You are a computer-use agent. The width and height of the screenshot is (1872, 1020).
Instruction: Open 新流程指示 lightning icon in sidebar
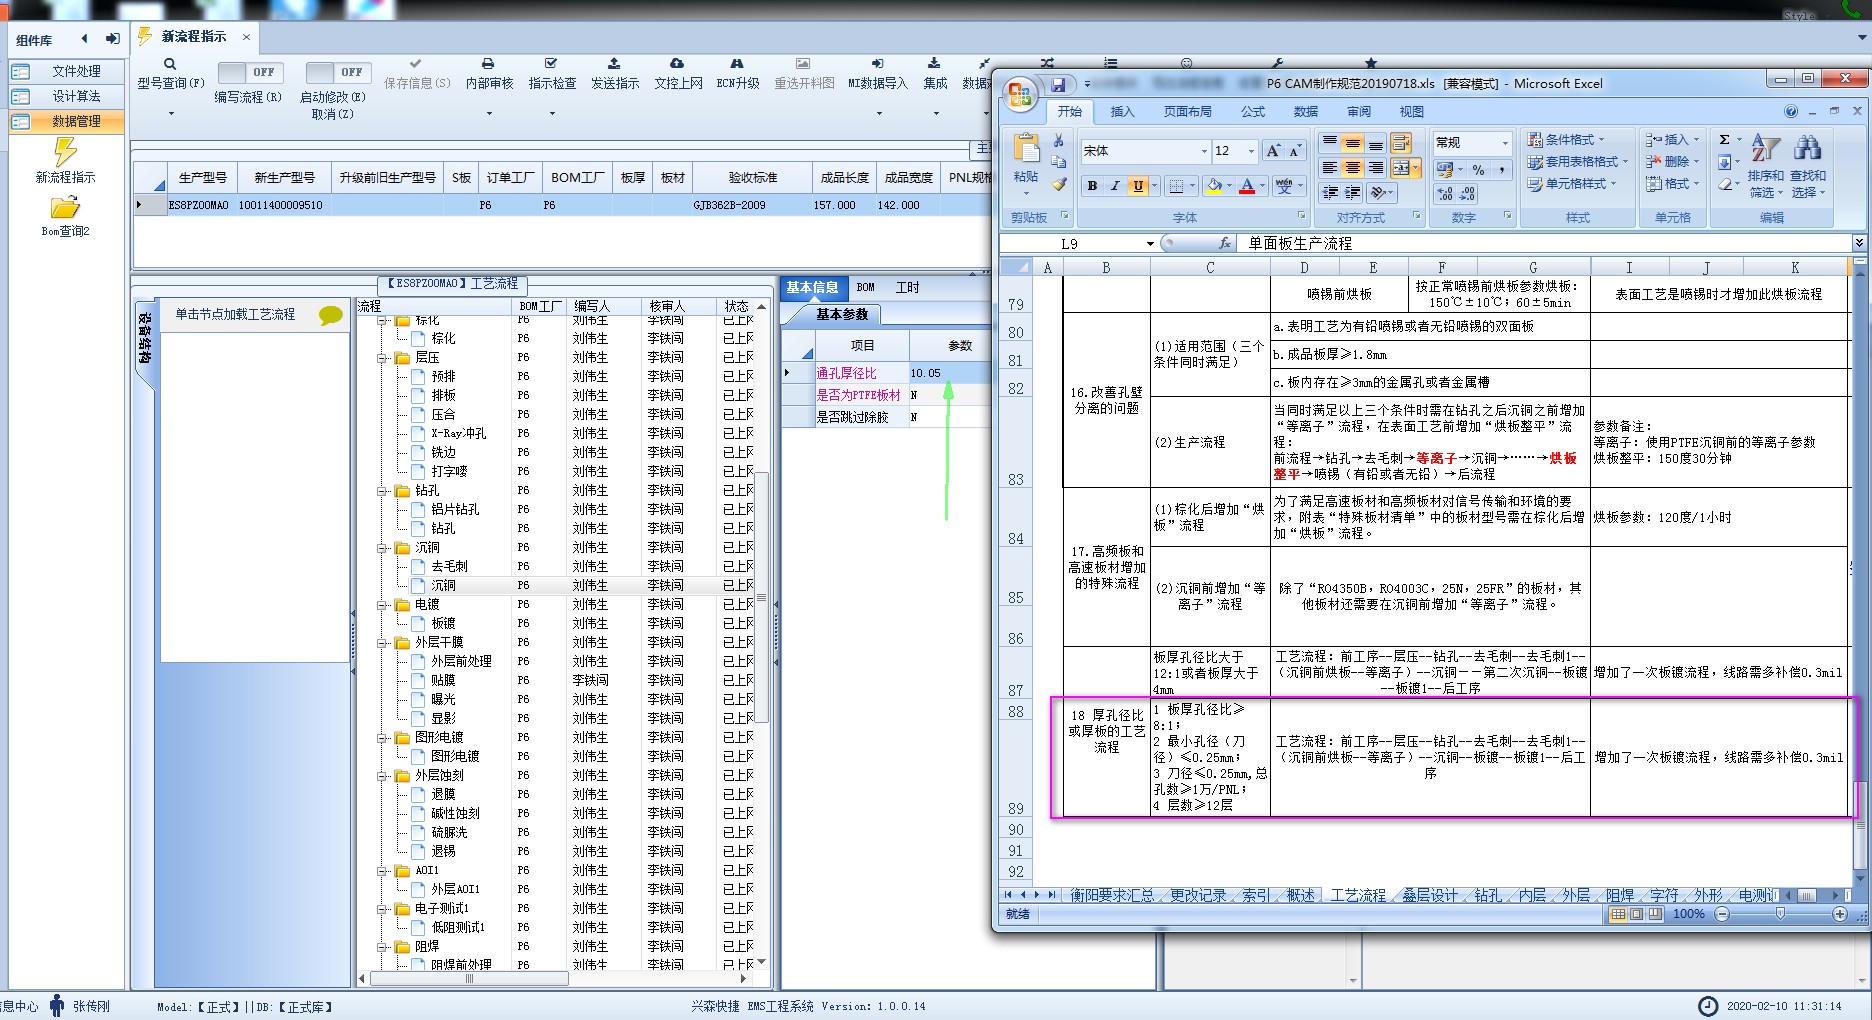[65, 152]
